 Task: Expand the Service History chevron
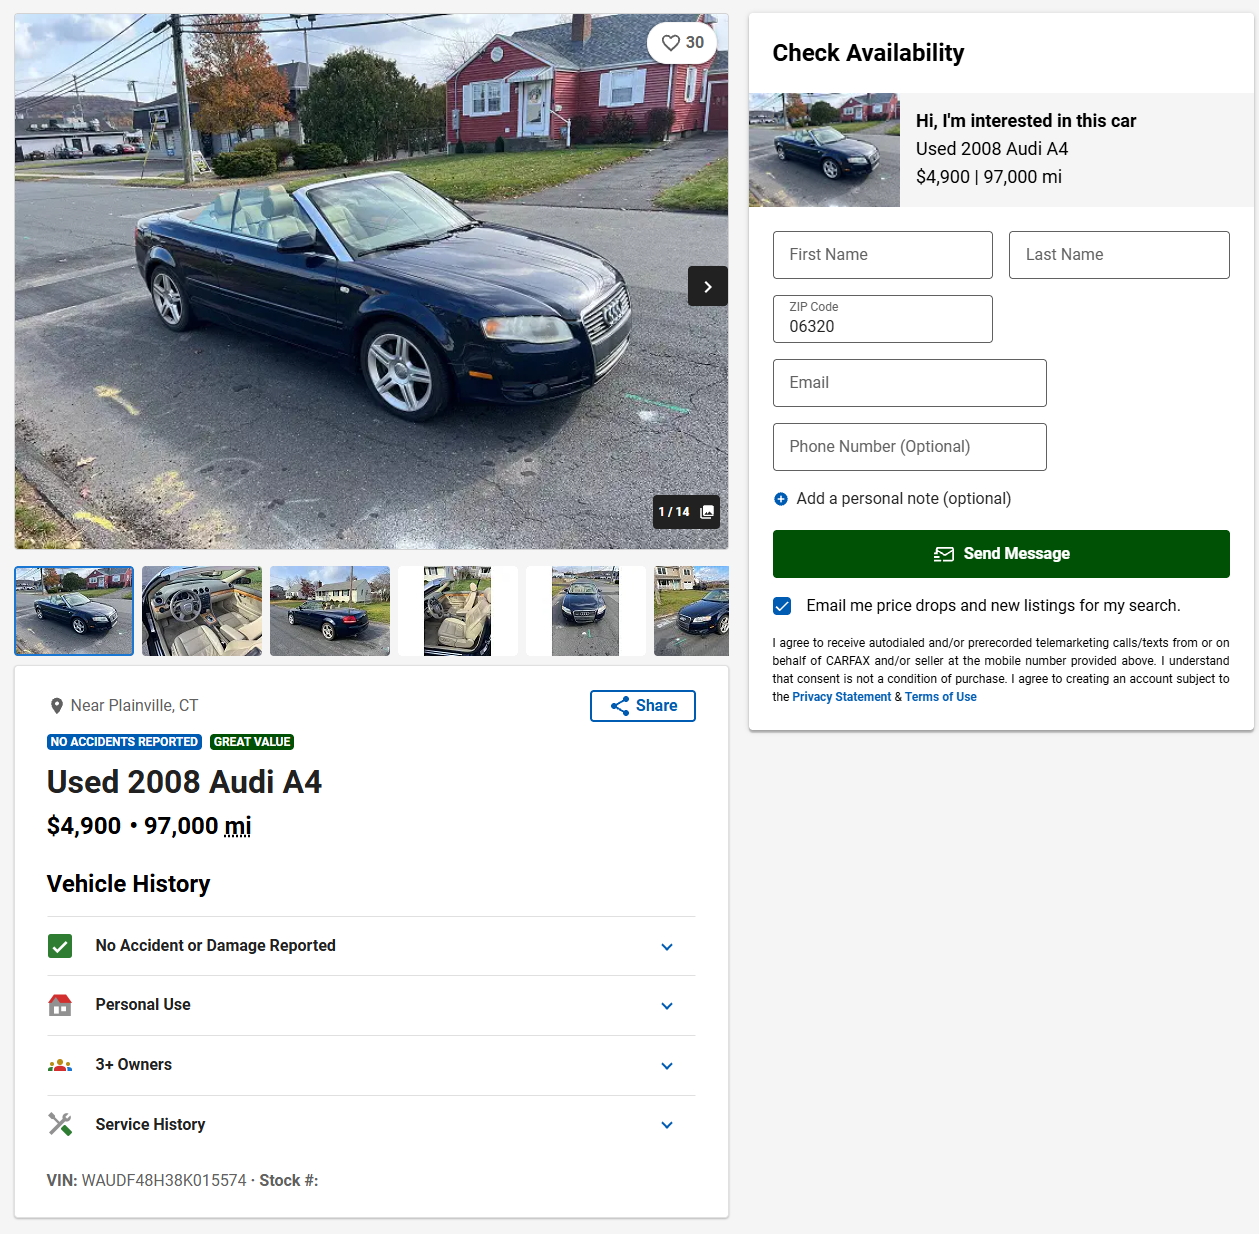pyautogui.click(x=667, y=1125)
